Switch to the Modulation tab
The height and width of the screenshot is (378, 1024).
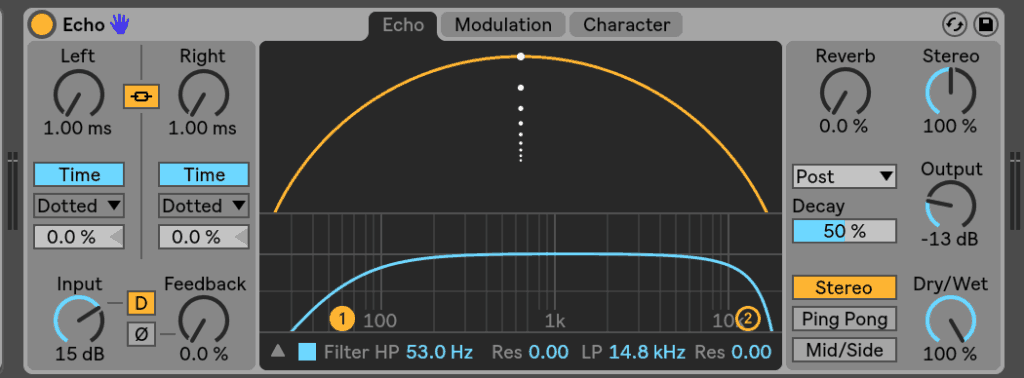point(503,25)
